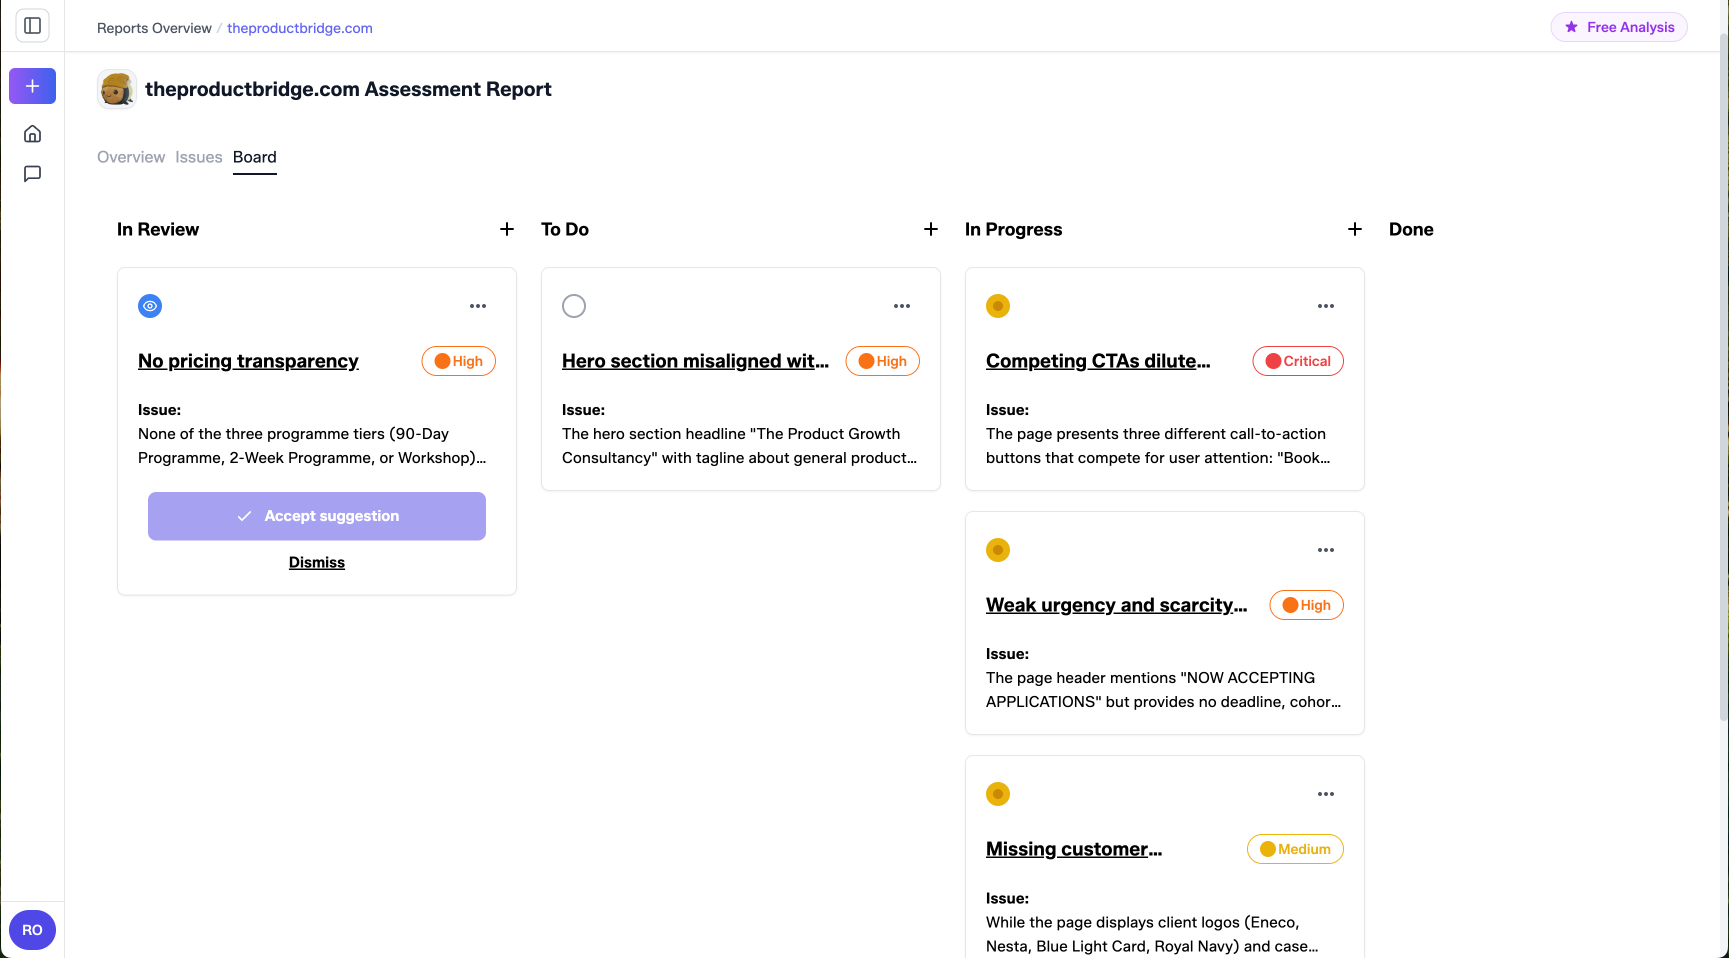The height and width of the screenshot is (958, 1729).
Task: Open the three-dot menu on Hero section card
Action: pos(902,306)
